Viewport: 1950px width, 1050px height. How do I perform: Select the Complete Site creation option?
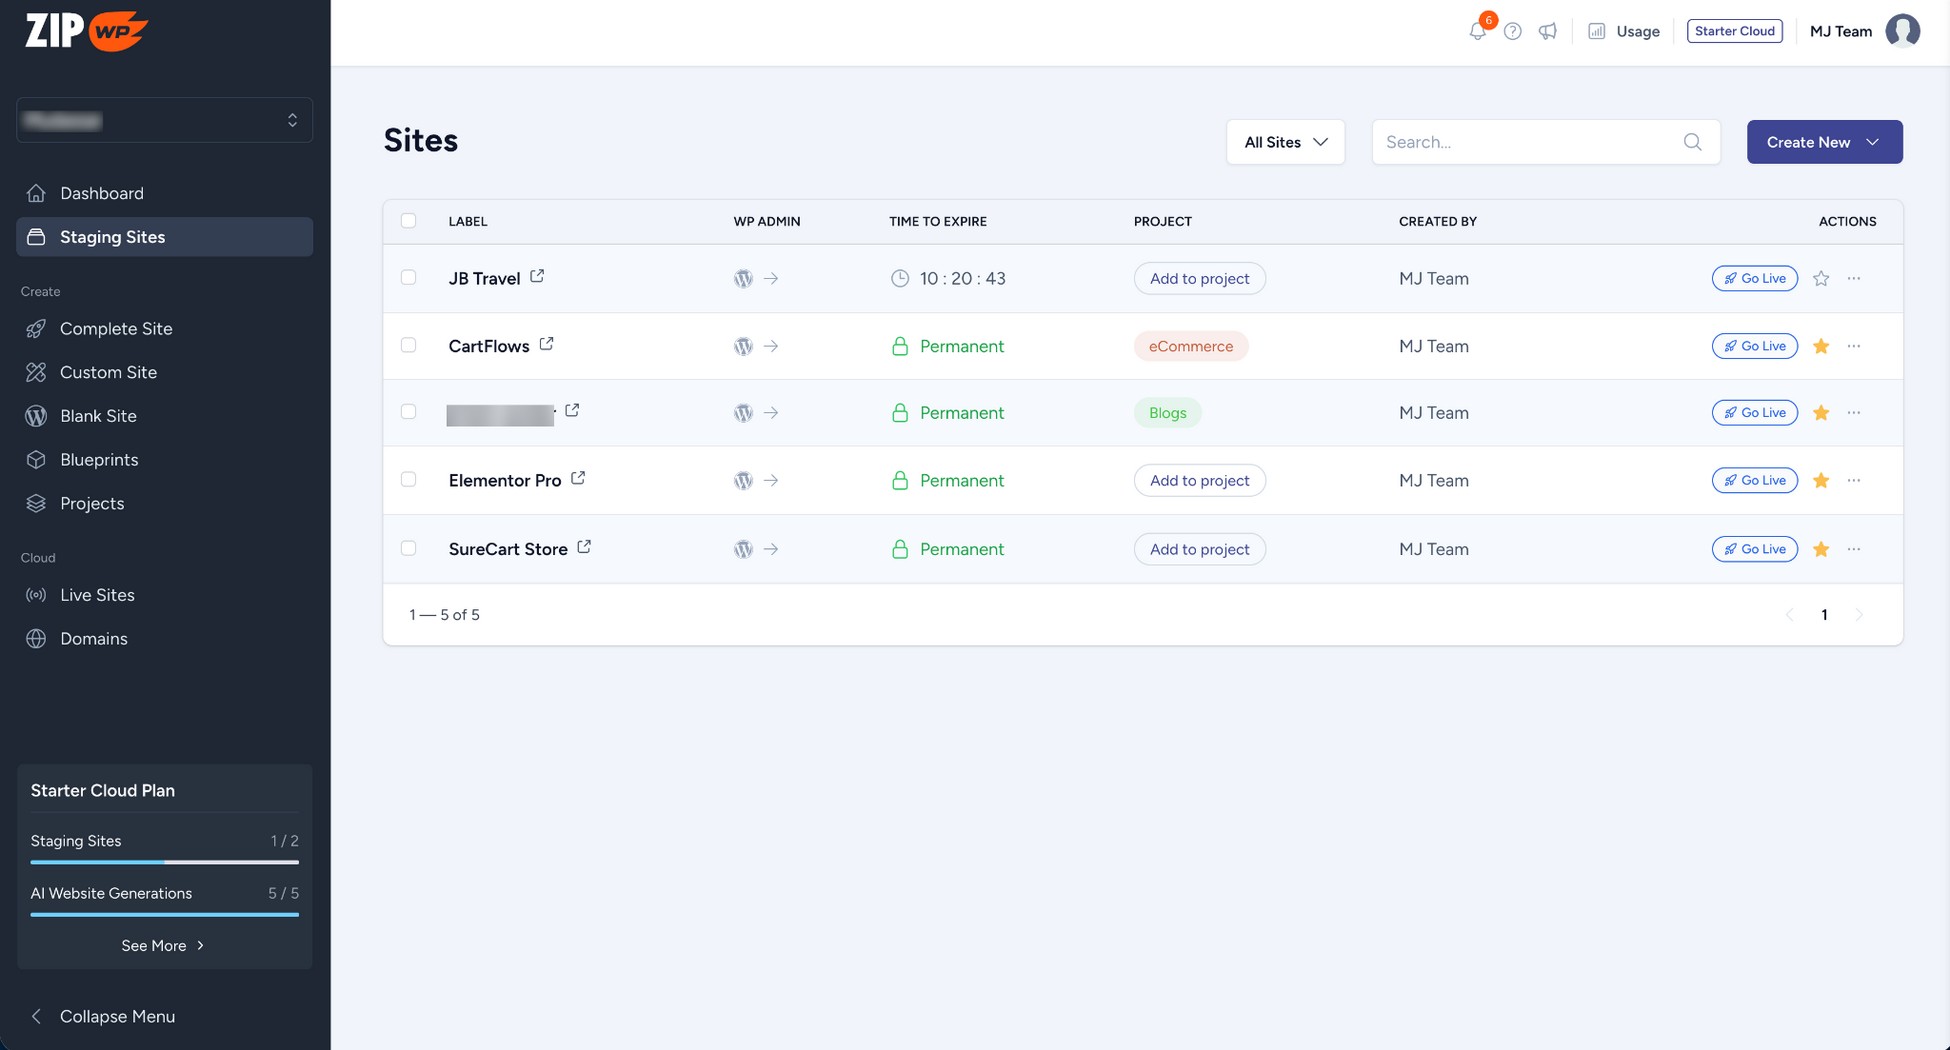tap(116, 328)
